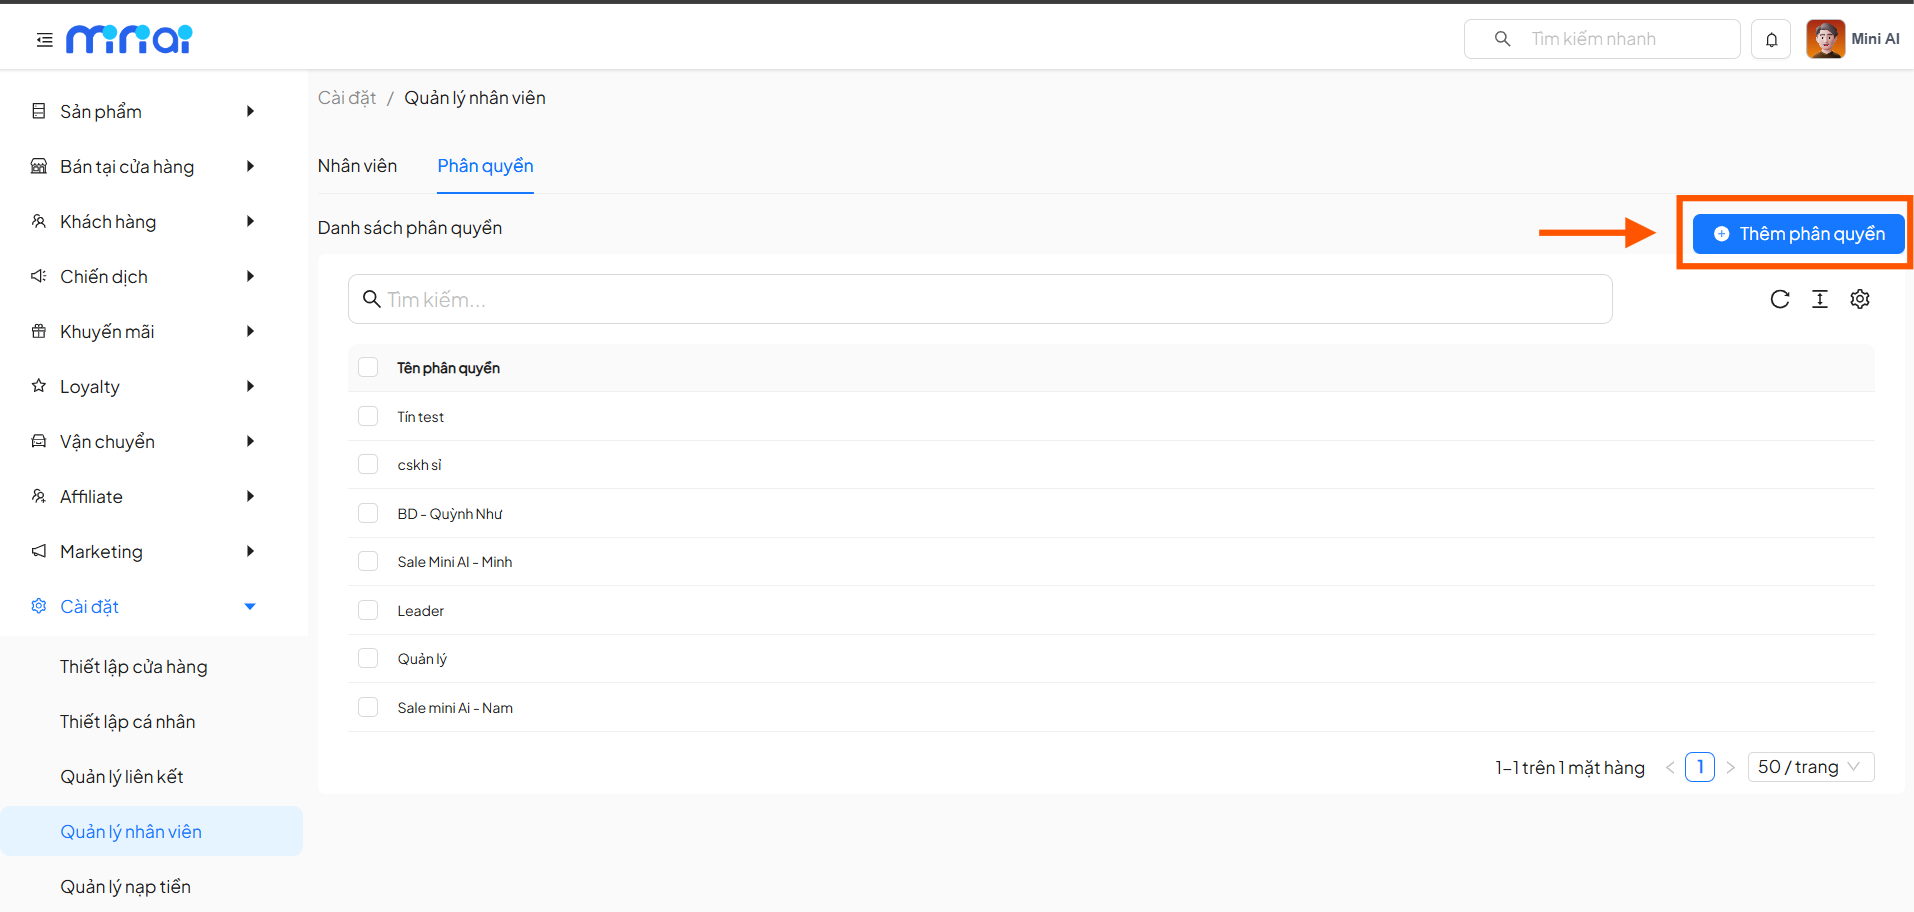This screenshot has width=1914, height=912.
Task: Select the Khách hàng sidebar icon
Action: point(37,221)
